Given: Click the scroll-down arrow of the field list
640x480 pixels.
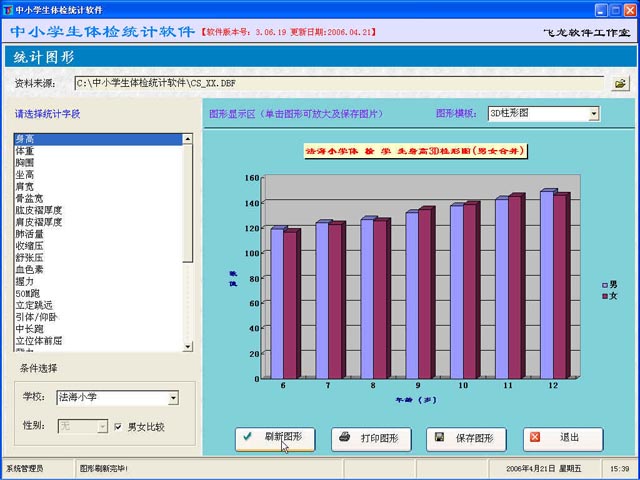Looking at the screenshot, I should coord(187,347).
